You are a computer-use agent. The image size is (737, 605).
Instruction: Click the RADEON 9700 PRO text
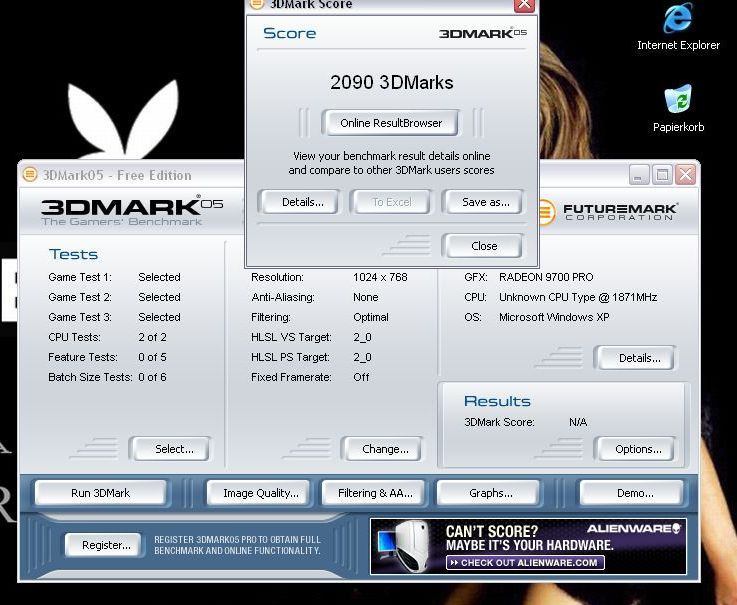pyautogui.click(x=546, y=277)
